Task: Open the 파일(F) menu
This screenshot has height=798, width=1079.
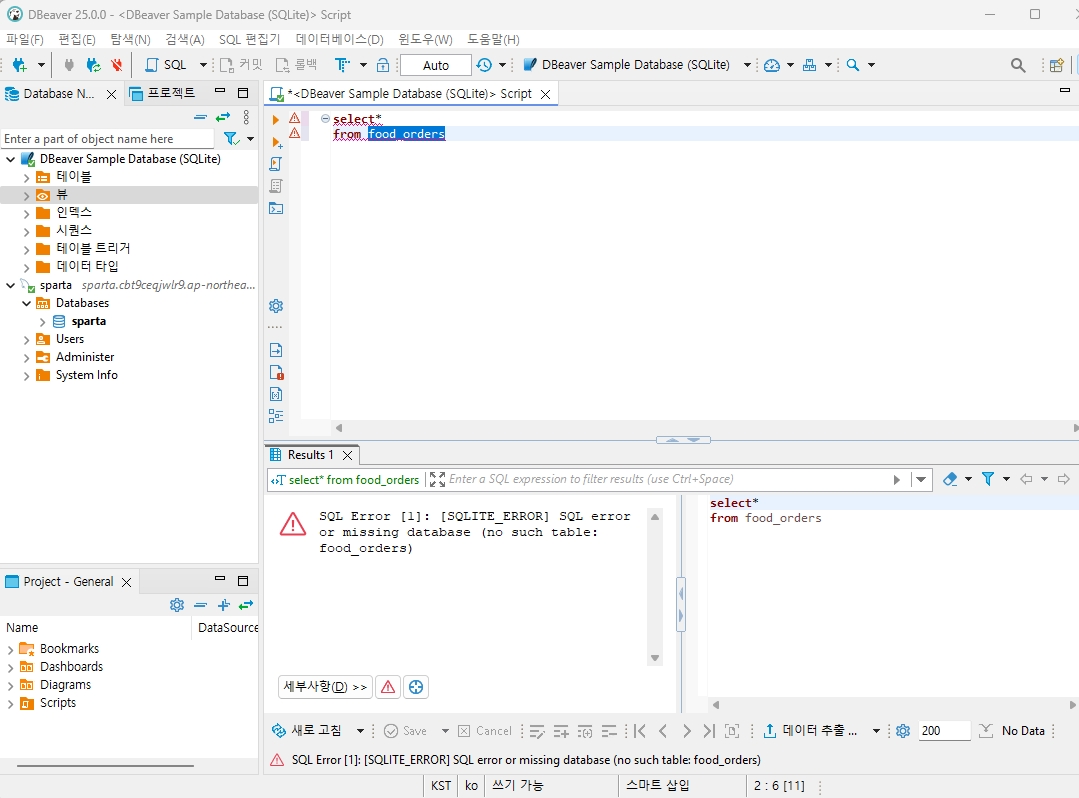Action: (25, 39)
